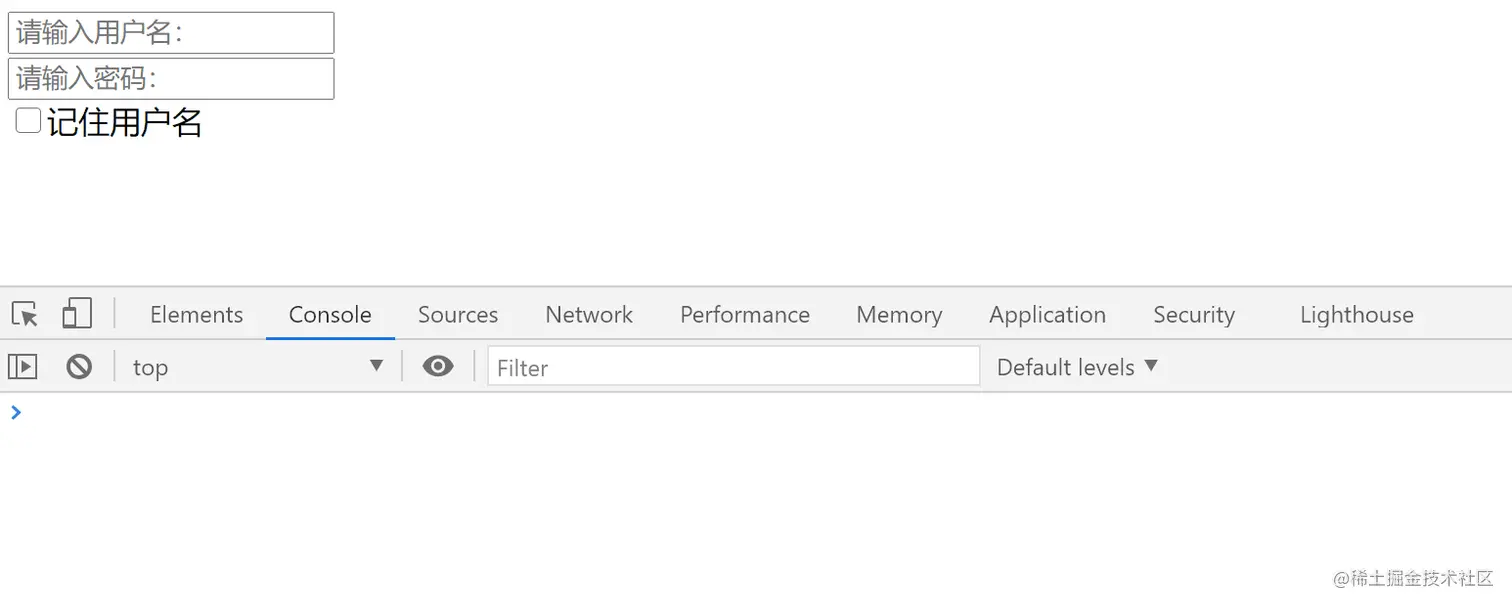Toggle the device toolbar icon

click(x=77, y=314)
